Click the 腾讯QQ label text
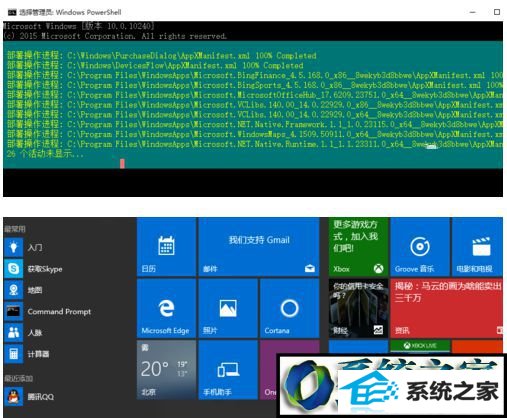The height and width of the screenshot is (418, 507). pos(41,397)
